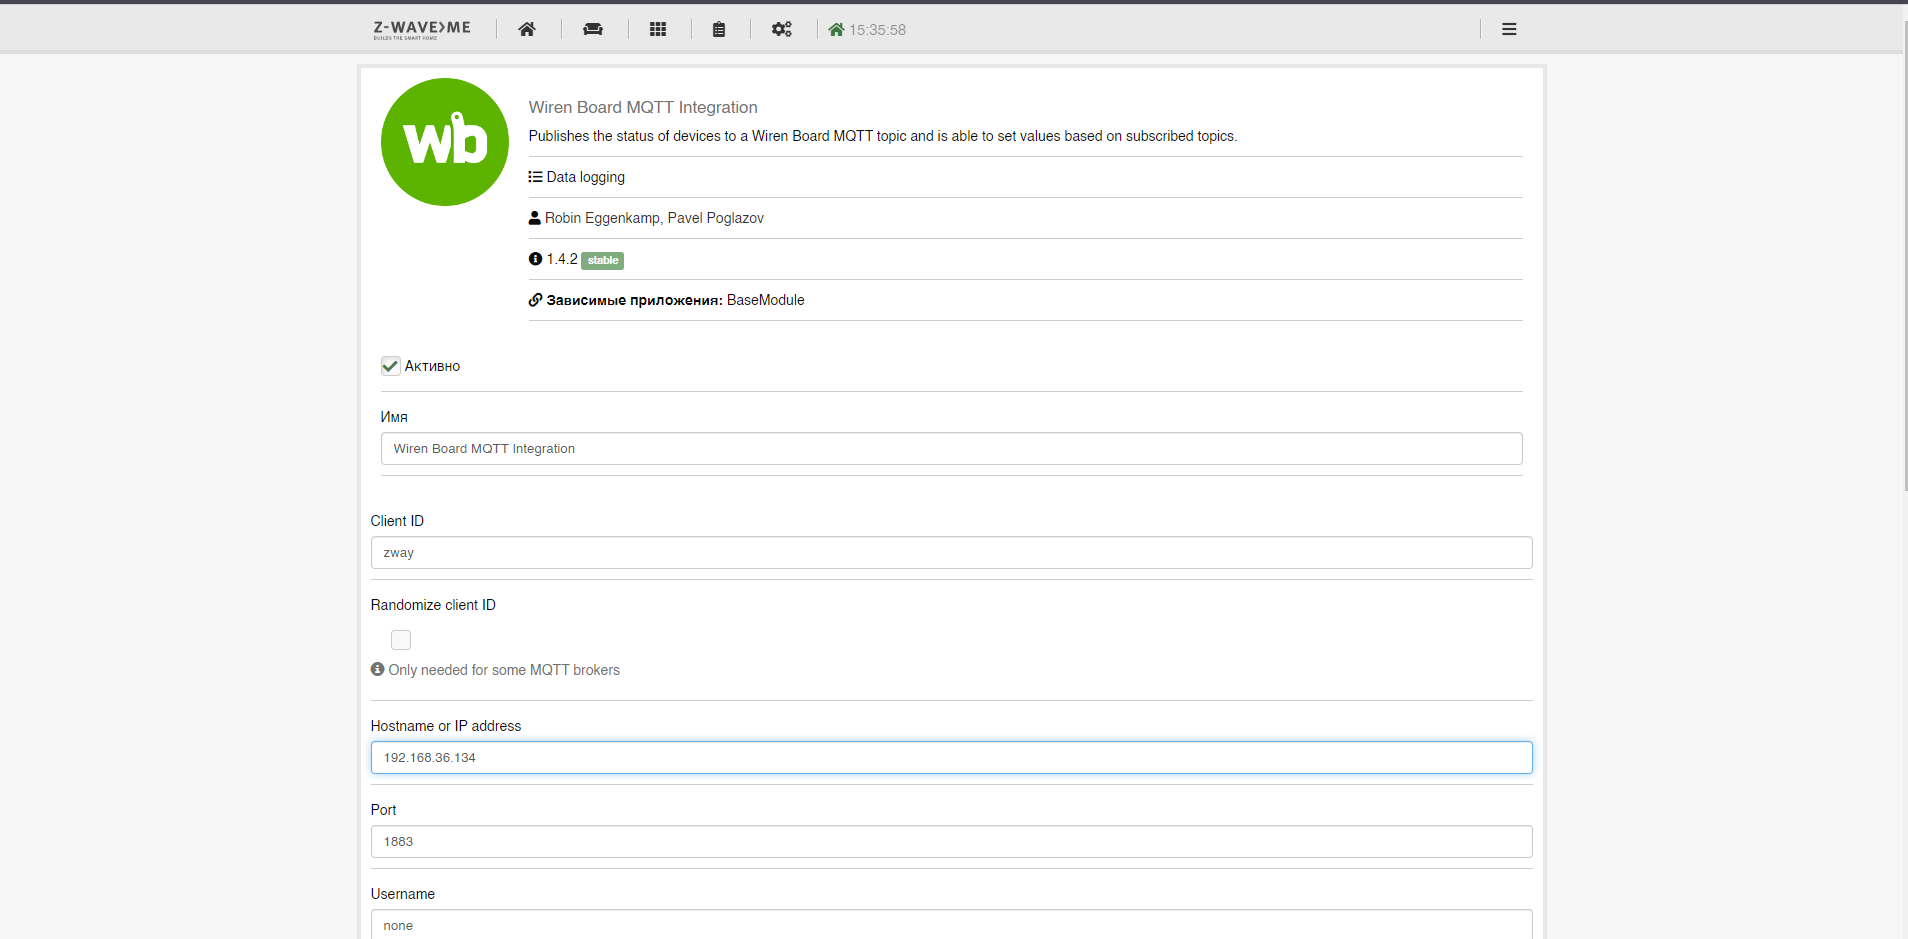Click the author person icon

pyautogui.click(x=535, y=218)
